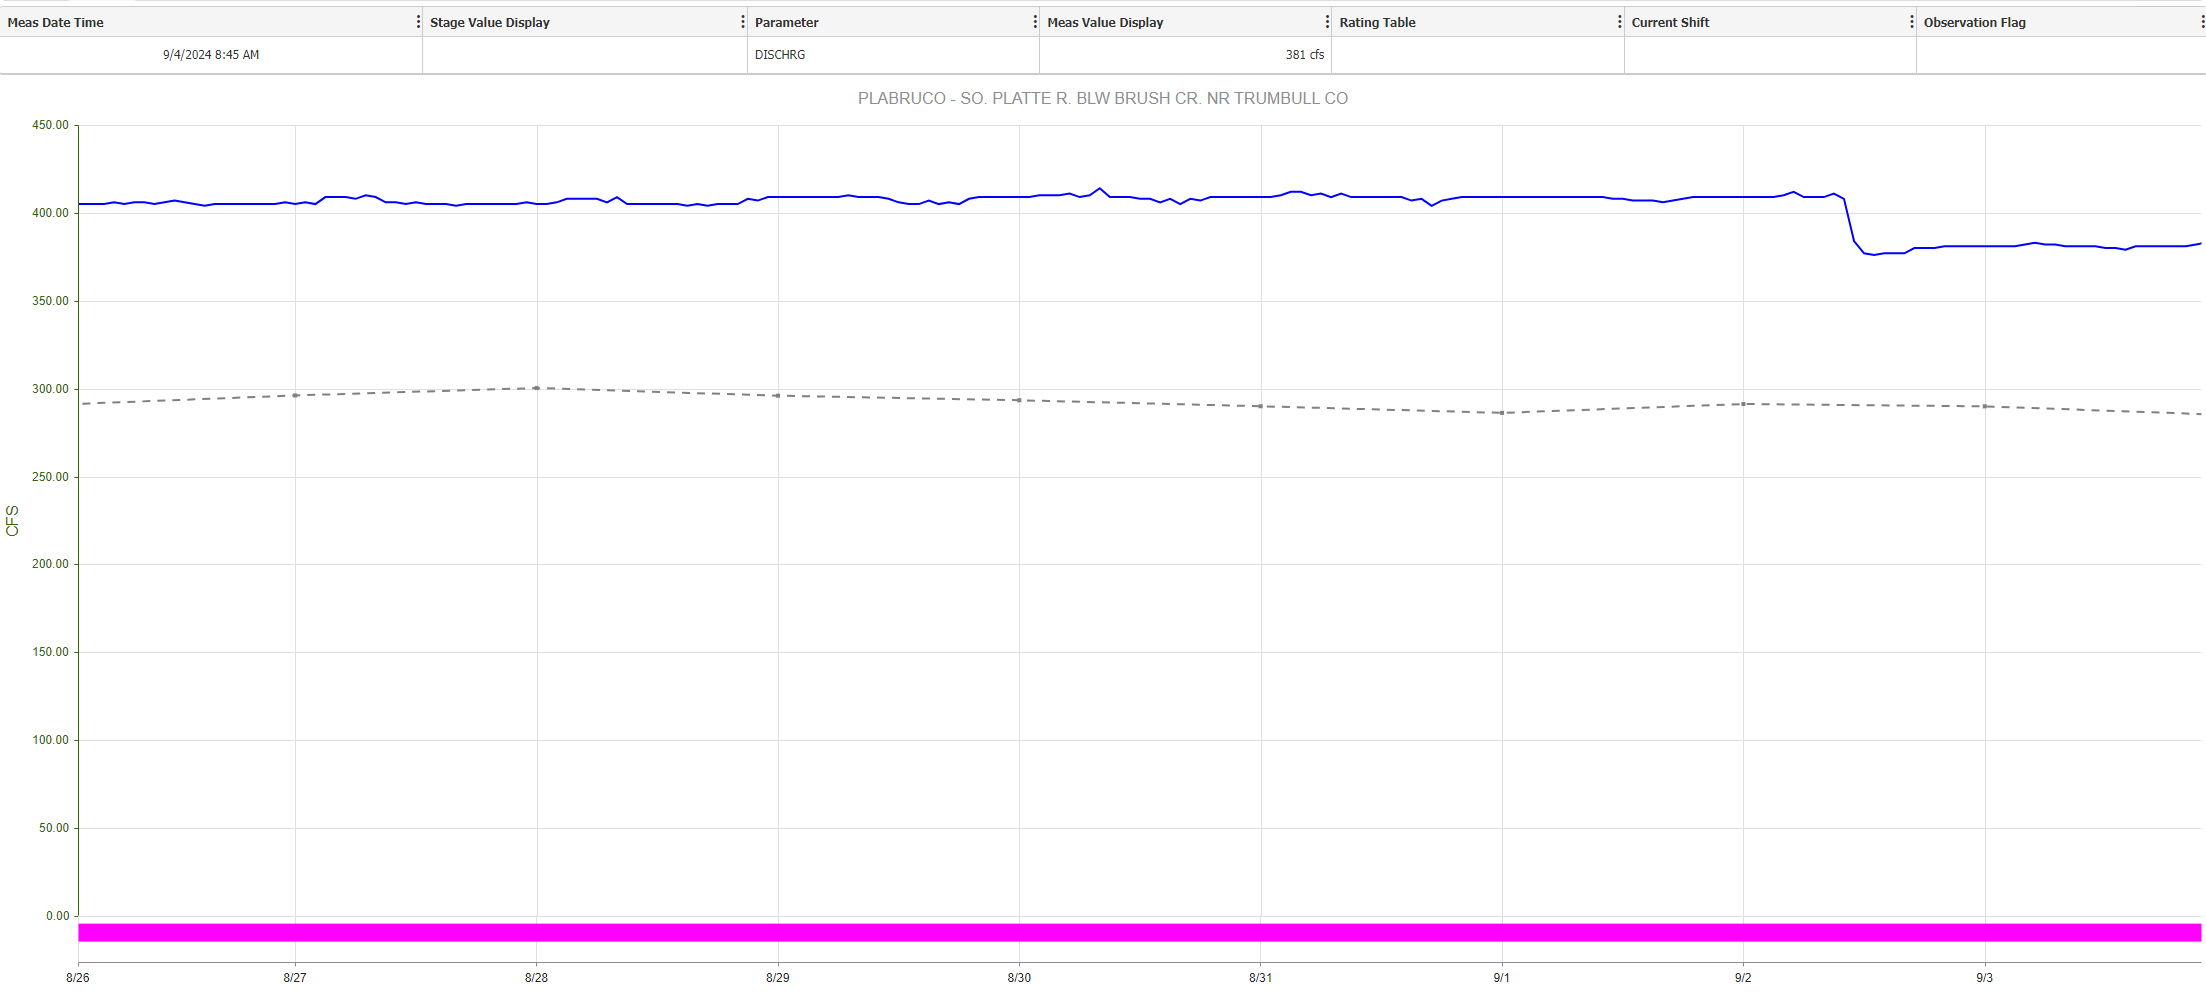Viewport: 2206px width, 994px height.
Task: Select the 9/4/2024 8:45 AM cell
Action: pos(211,55)
